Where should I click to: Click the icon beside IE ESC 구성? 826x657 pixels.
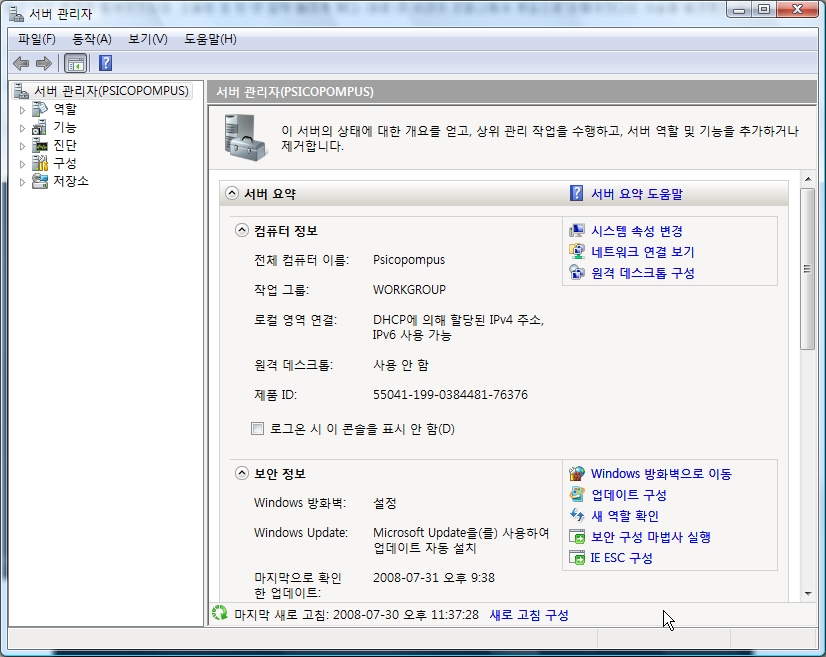click(x=577, y=558)
